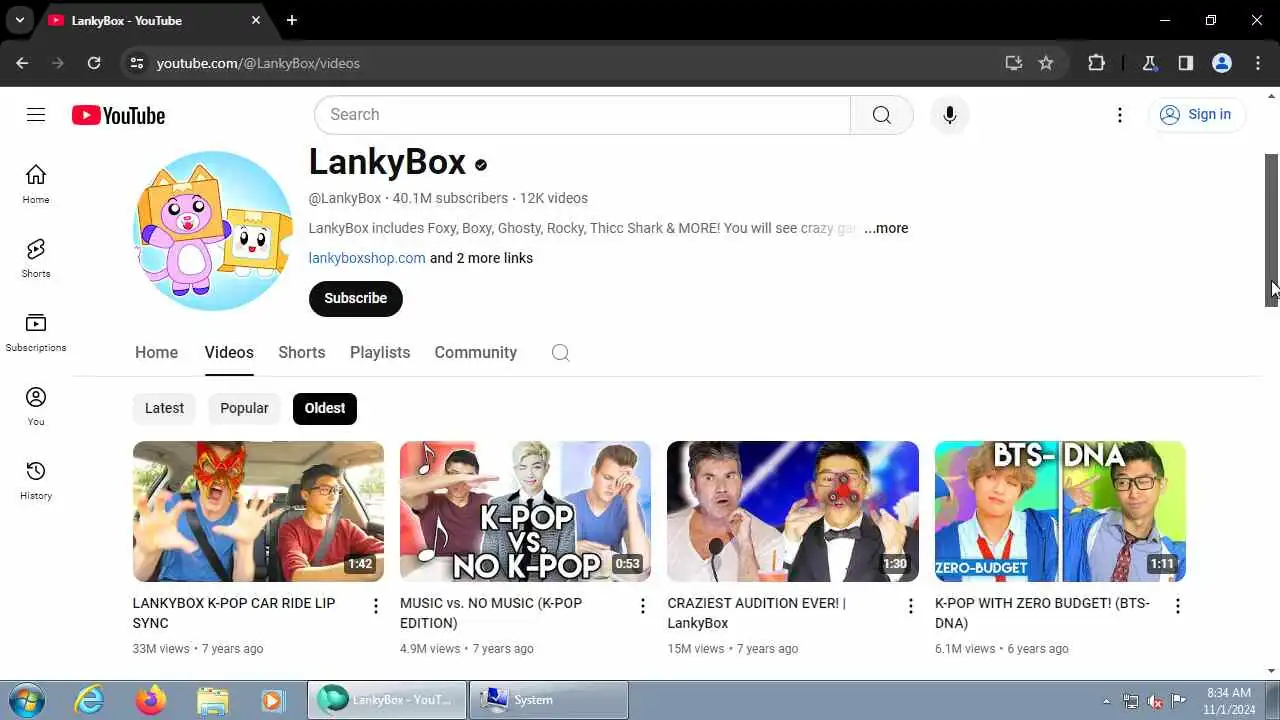Bookmark this tab with star icon

(x=1046, y=63)
